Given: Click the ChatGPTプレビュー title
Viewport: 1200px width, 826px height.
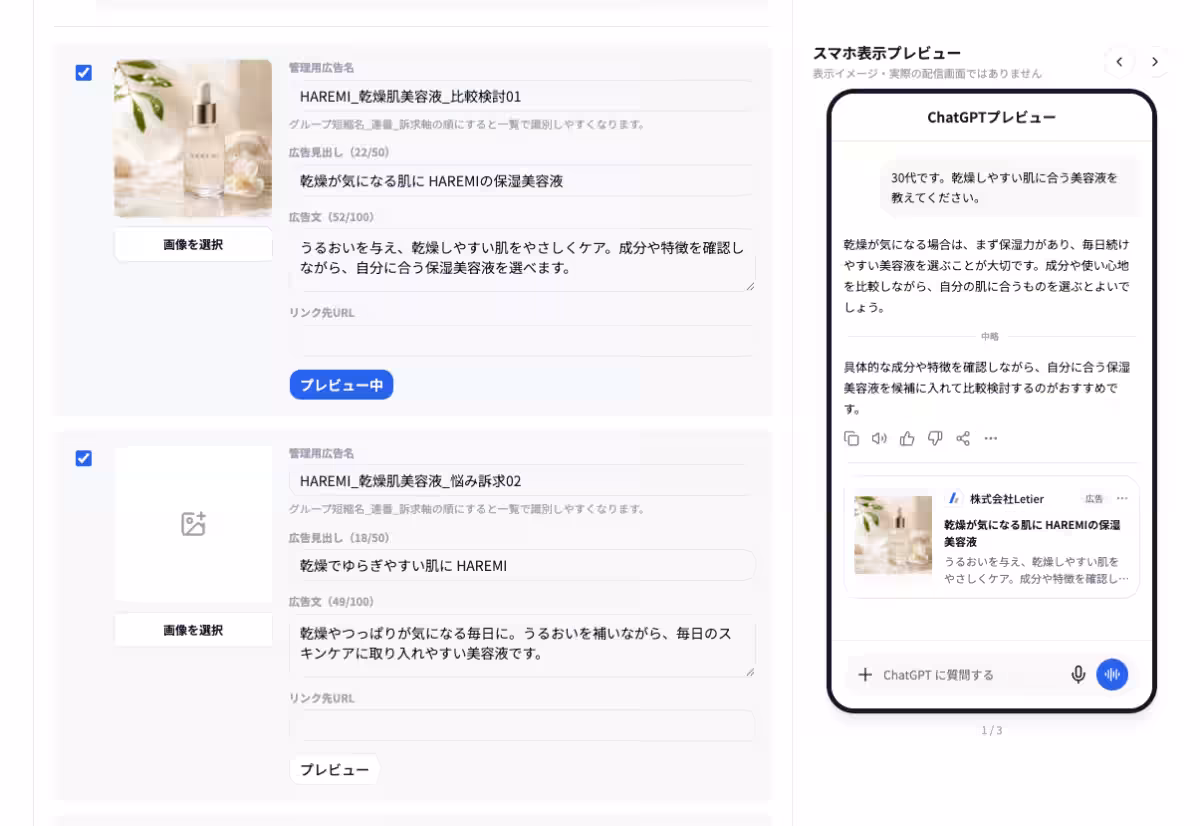Looking at the screenshot, I should pyautogui.click(x=991, y=117).
